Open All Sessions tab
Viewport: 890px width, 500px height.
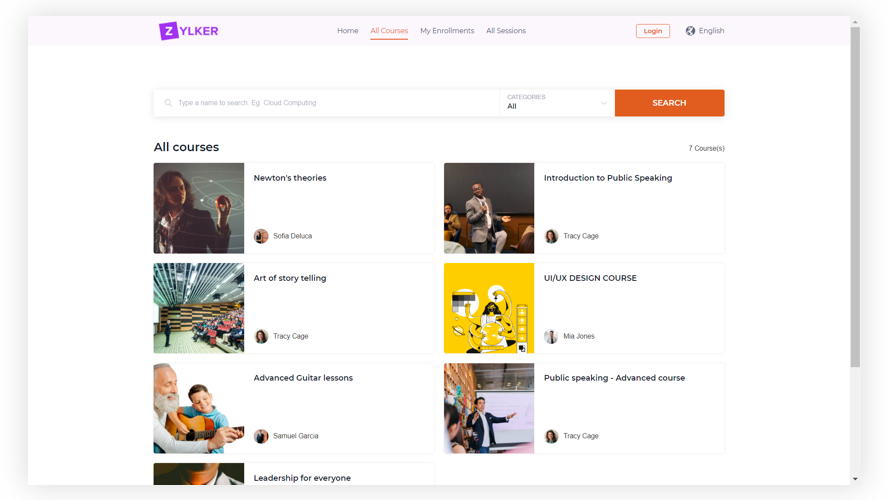pyautogui.click(x=506, y=31)
